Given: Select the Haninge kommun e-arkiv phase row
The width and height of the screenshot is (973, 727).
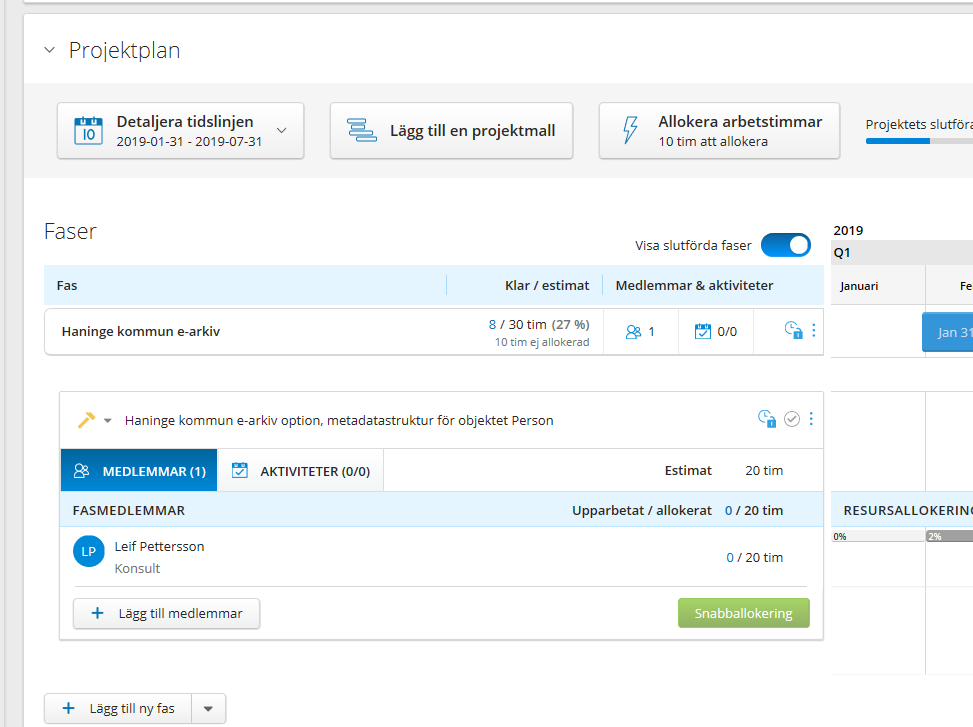Looking at the screenshot, I should click(x=434, y=332).
